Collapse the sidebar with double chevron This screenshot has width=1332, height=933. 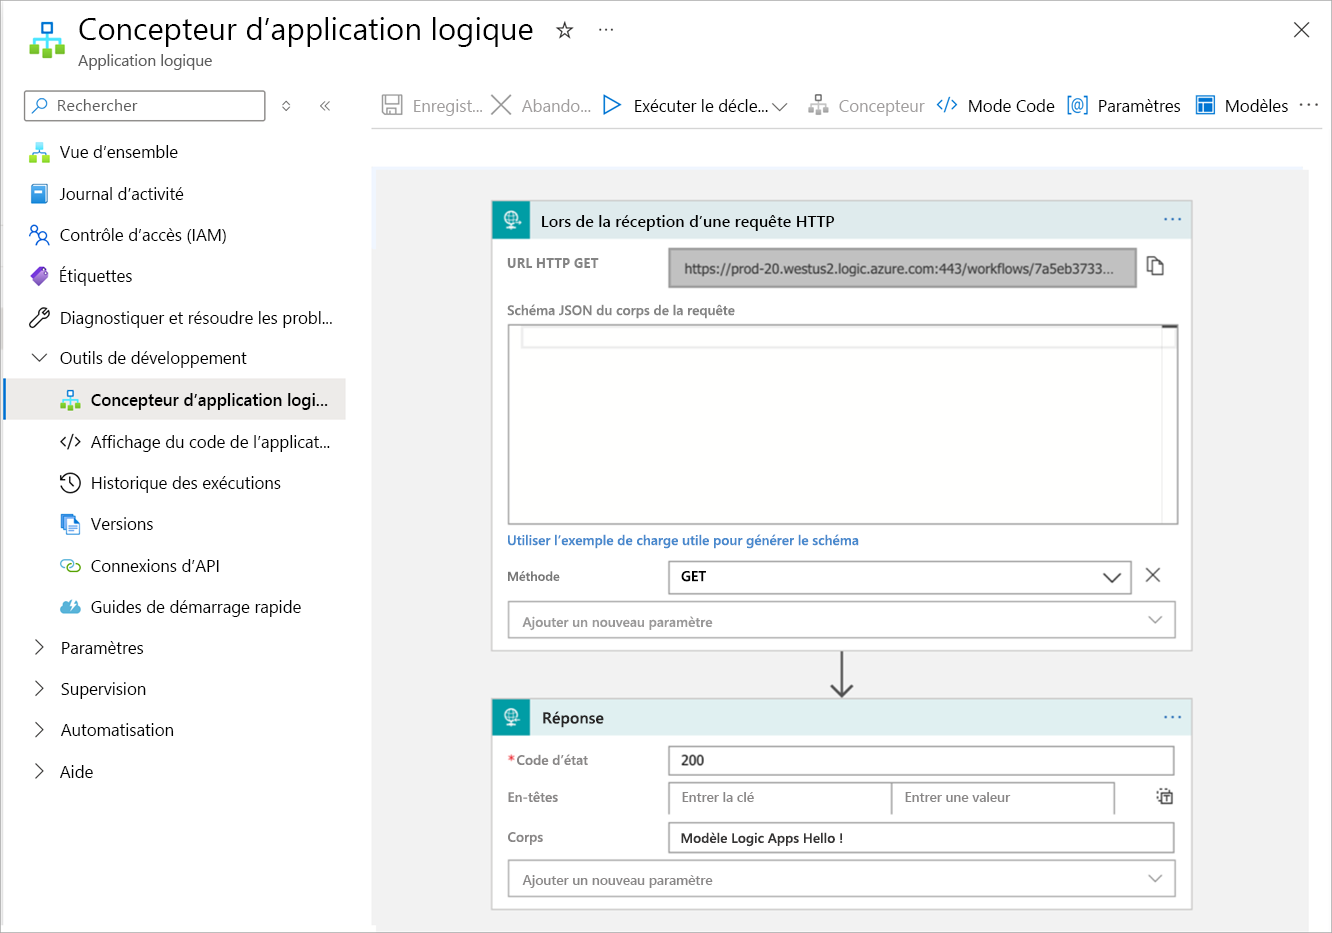click(x=325, y=105)
